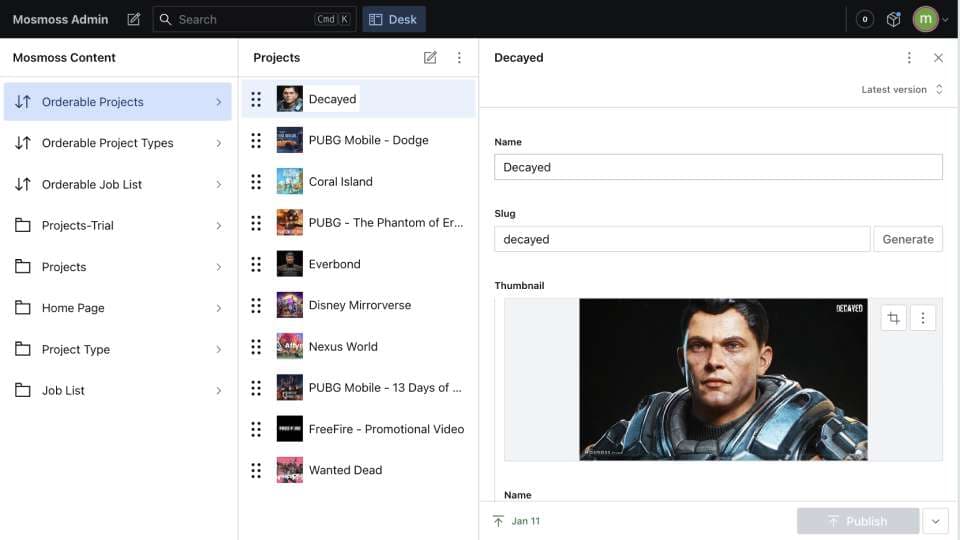Click the Publish button

tap(858, 521)
